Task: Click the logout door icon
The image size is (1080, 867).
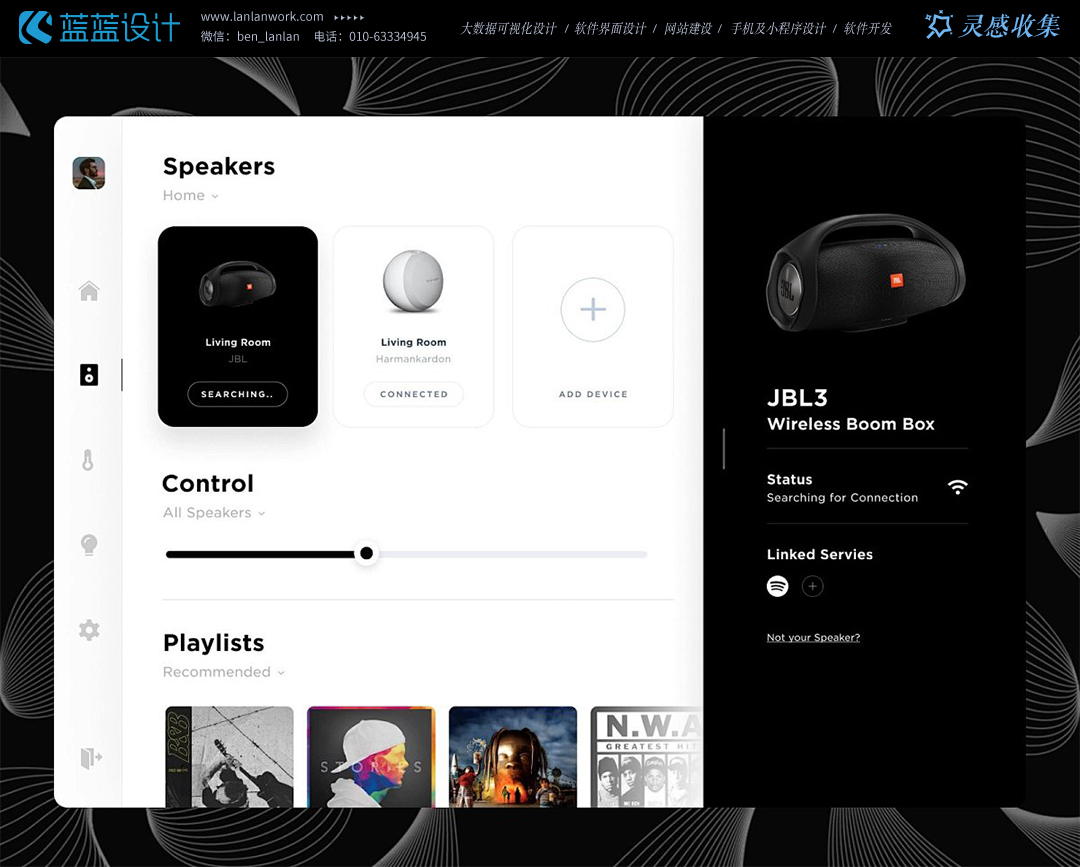Action: (91, 758)
